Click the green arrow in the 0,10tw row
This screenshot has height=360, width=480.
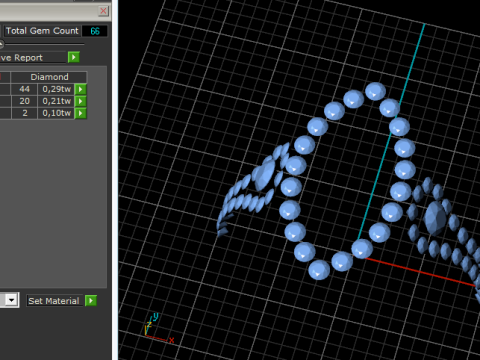(x=80, y=113)
